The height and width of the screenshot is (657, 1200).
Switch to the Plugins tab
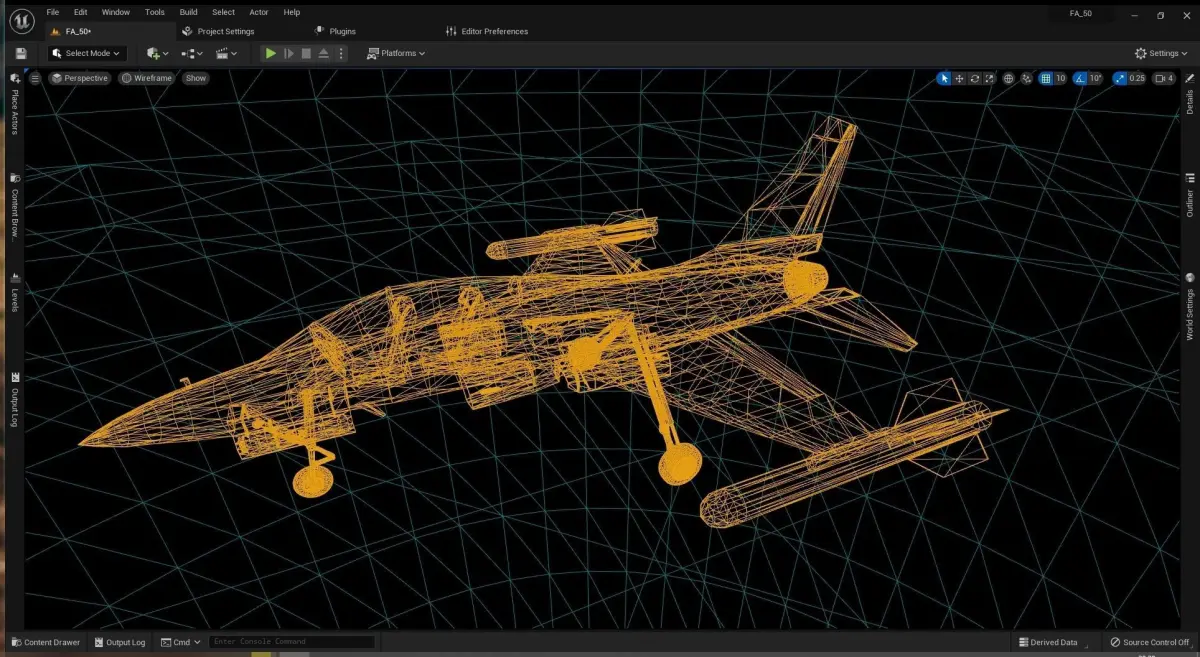tap(335, 31)
